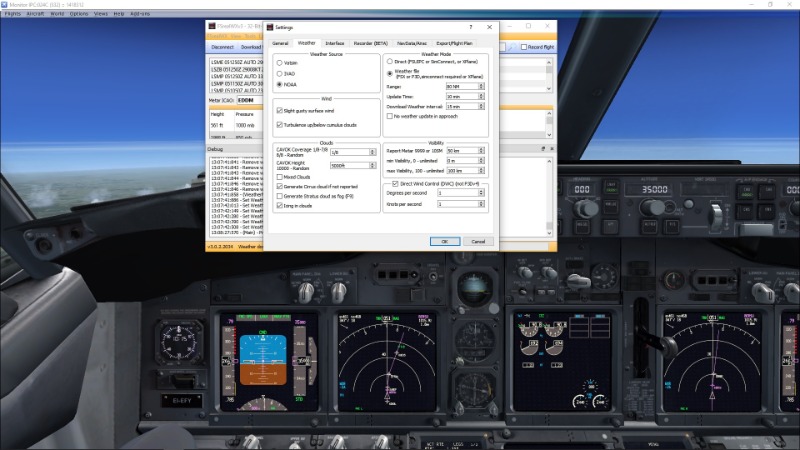Click the FSrealWX window title bar icon
800x450 pixels.
point(212,26)
